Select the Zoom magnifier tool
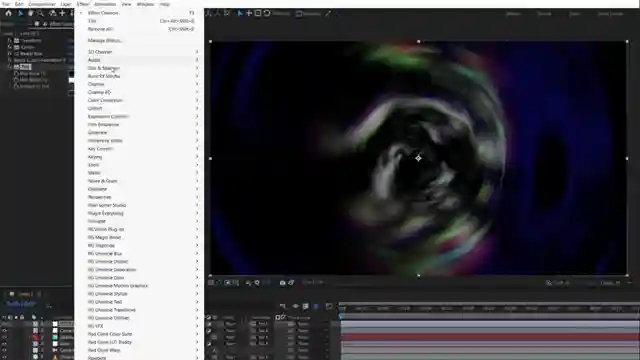Image resolution: width=640 pixels, height=360 pixels. point(40,13)
